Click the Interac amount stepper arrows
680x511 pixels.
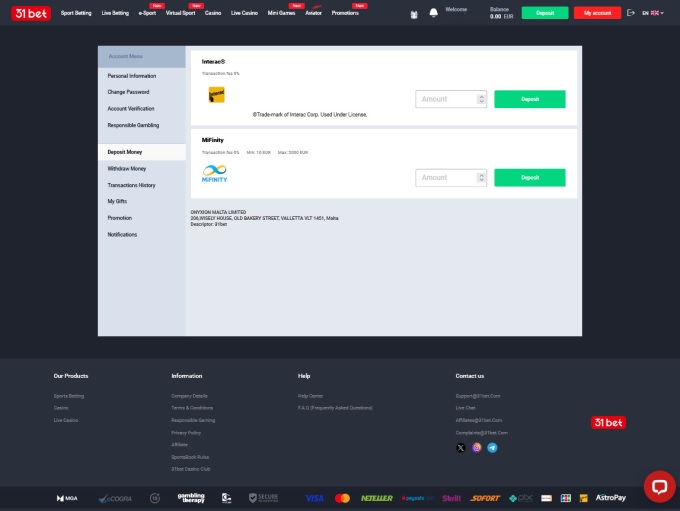click(x=482, y=99)
